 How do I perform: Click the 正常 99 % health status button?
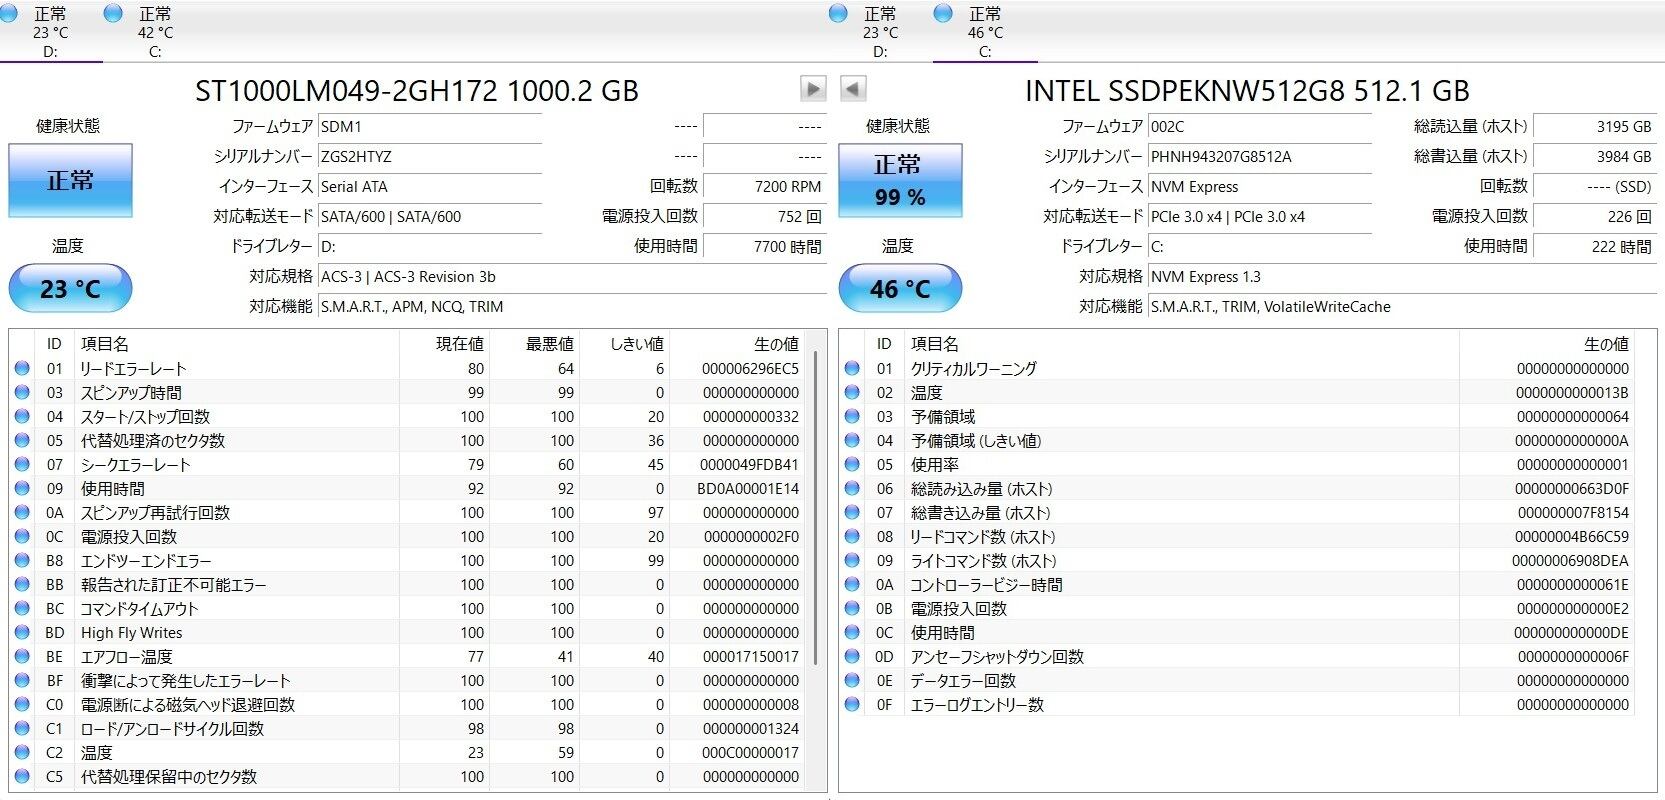pyautogui.click(x=900, y=180)
